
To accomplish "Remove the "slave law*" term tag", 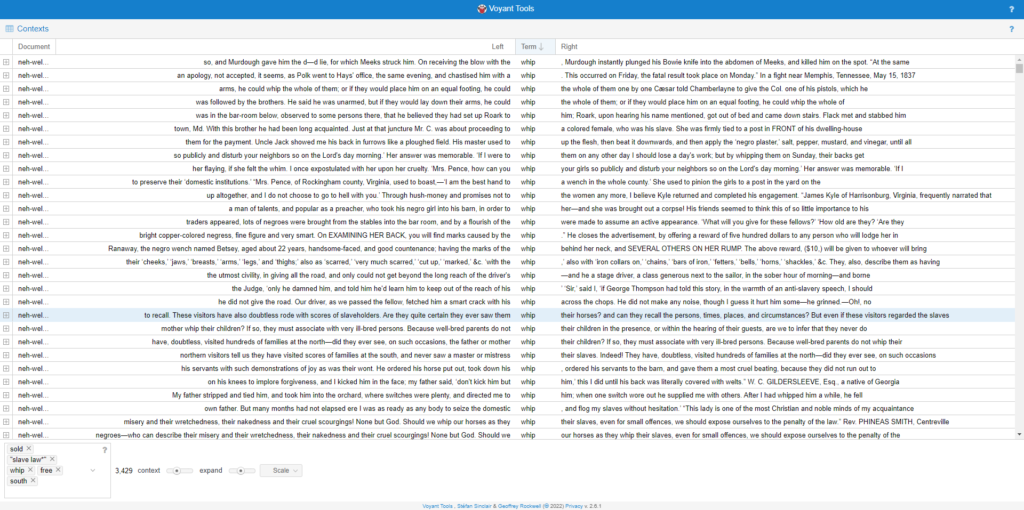I will click(x=53, y=459).
